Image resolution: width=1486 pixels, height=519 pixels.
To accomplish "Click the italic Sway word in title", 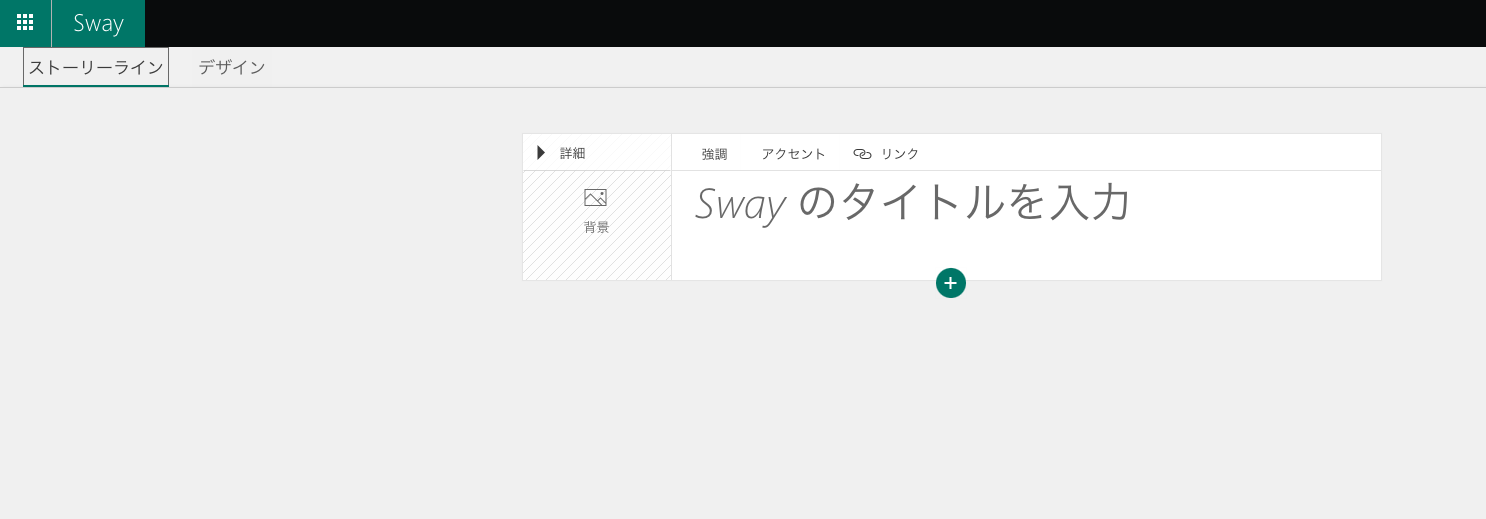I will coord(740,205).
